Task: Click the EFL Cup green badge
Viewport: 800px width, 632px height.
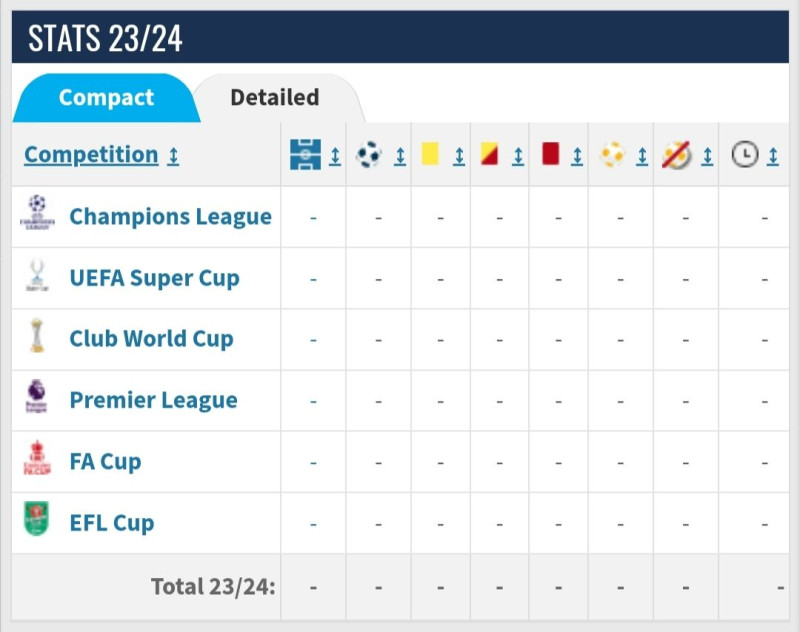Action: (x=36, y=518)
